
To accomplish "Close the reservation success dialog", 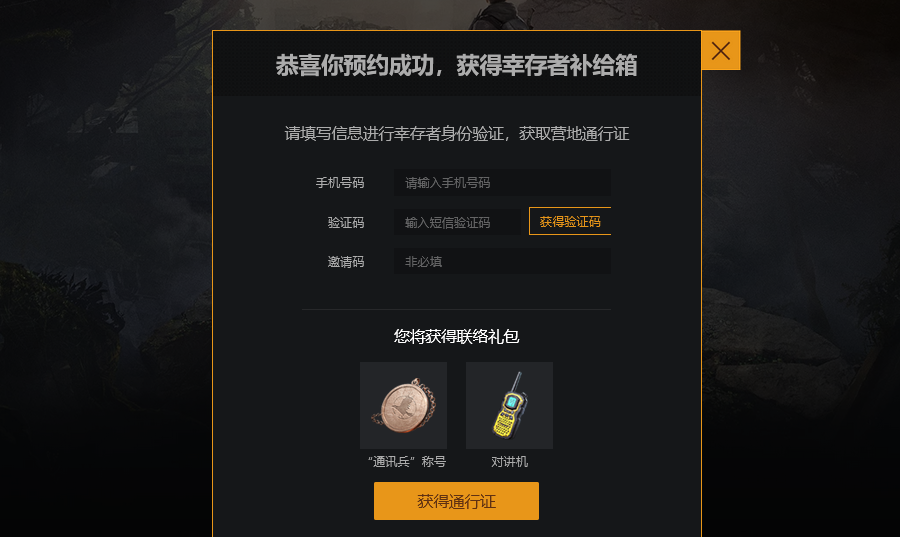I will (x=721, y=50).
